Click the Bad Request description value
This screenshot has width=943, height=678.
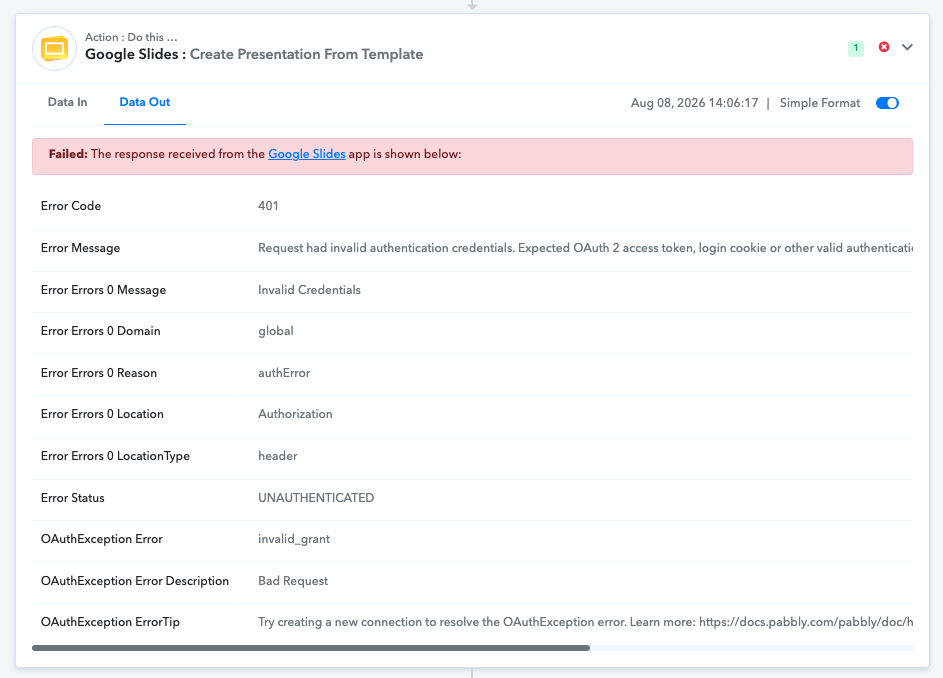click(293, 581)
